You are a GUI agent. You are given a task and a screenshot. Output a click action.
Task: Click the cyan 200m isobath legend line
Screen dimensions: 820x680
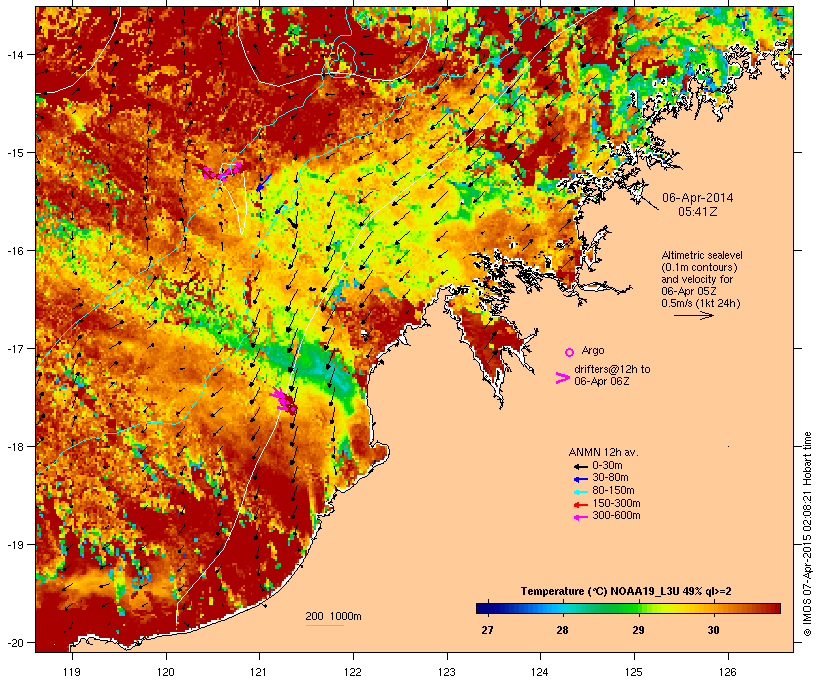324,625
